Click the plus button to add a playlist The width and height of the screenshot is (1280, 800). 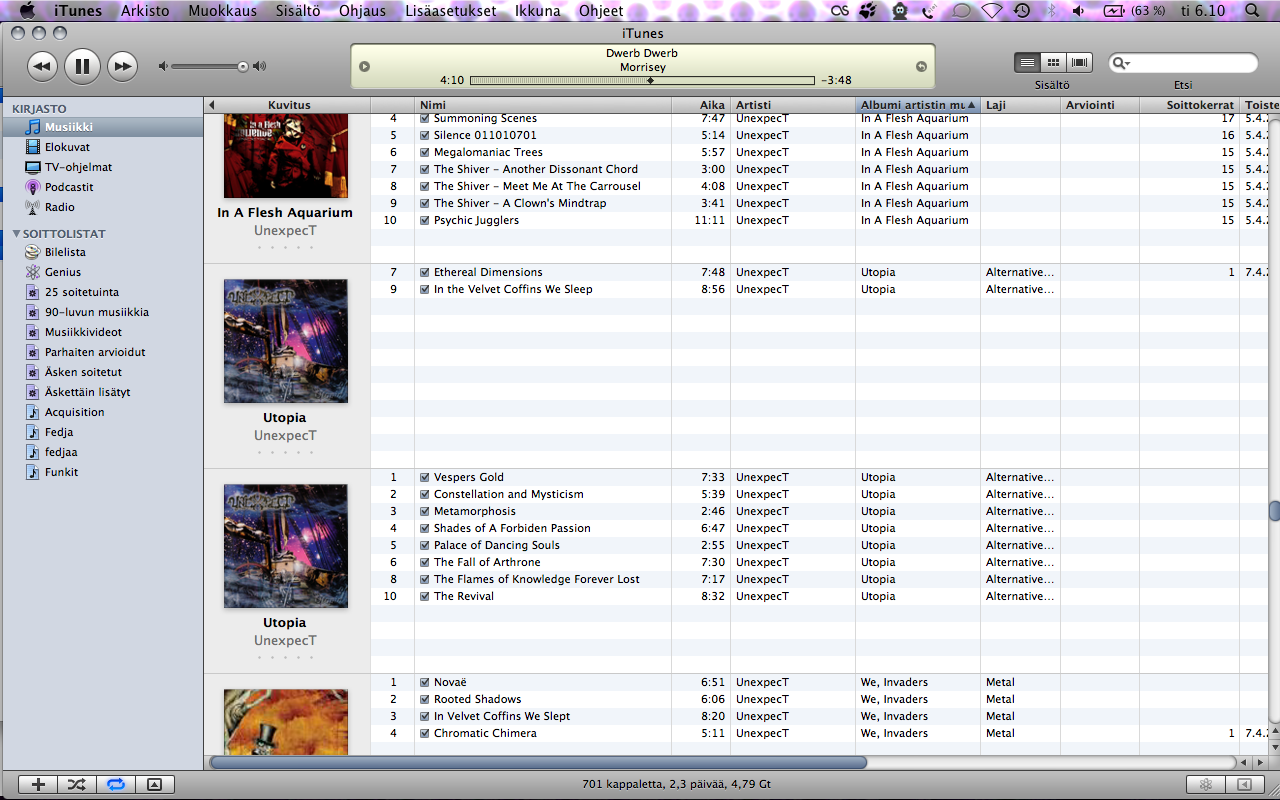(x=38, y=785)
